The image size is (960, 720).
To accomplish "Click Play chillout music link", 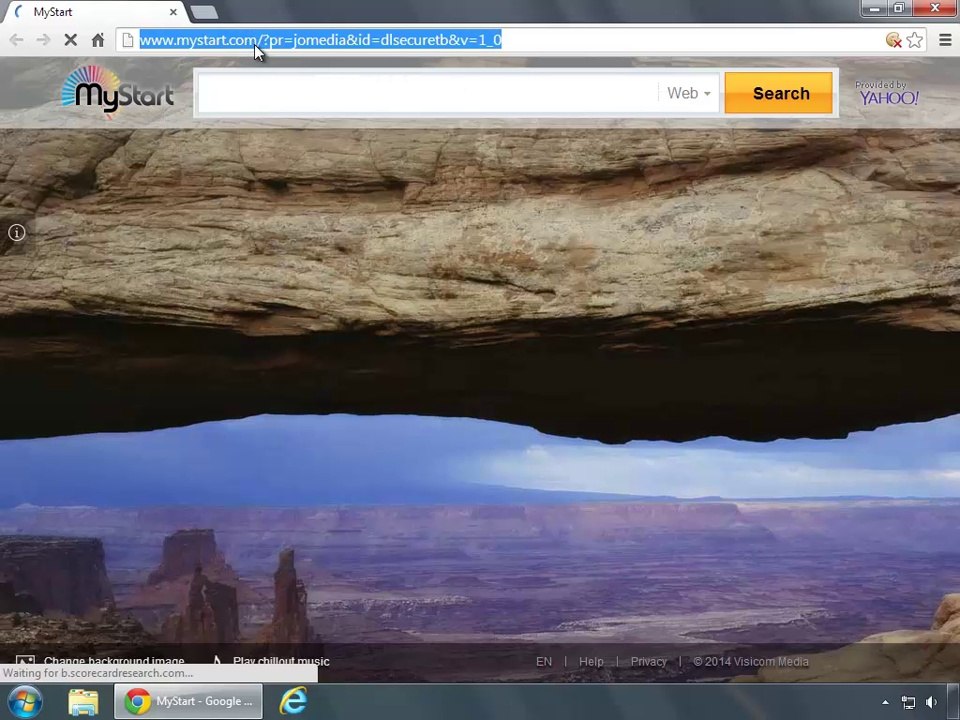I will tap(281, 661).
